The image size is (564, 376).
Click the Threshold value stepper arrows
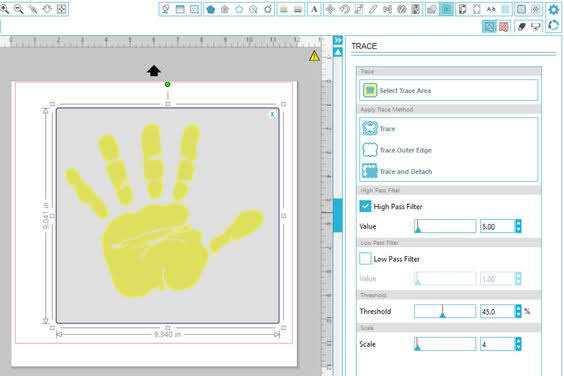(518, 311)
